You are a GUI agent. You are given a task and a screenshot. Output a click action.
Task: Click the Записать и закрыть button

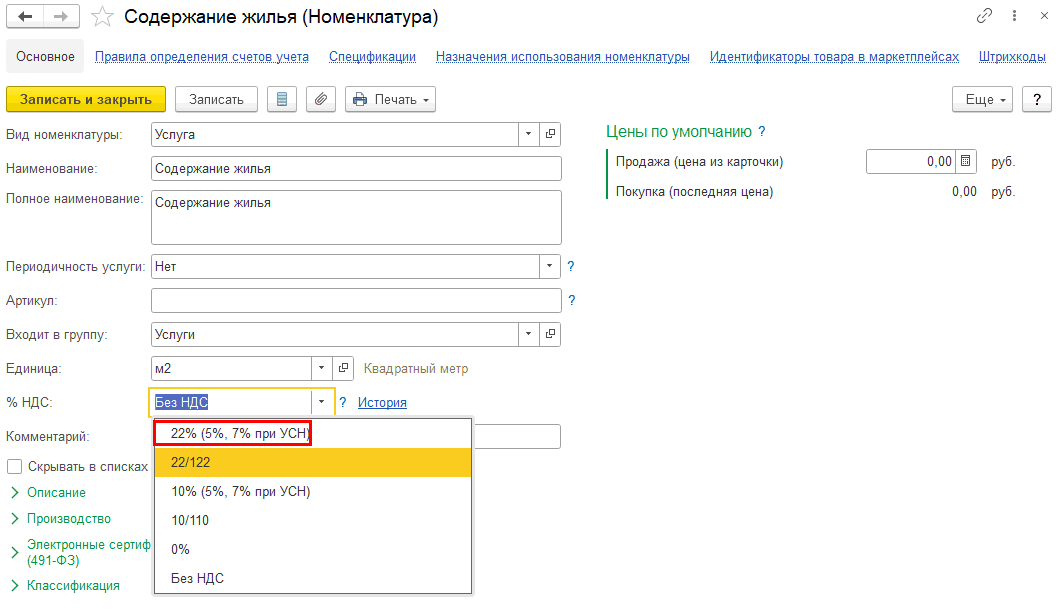tap(86, 99)
